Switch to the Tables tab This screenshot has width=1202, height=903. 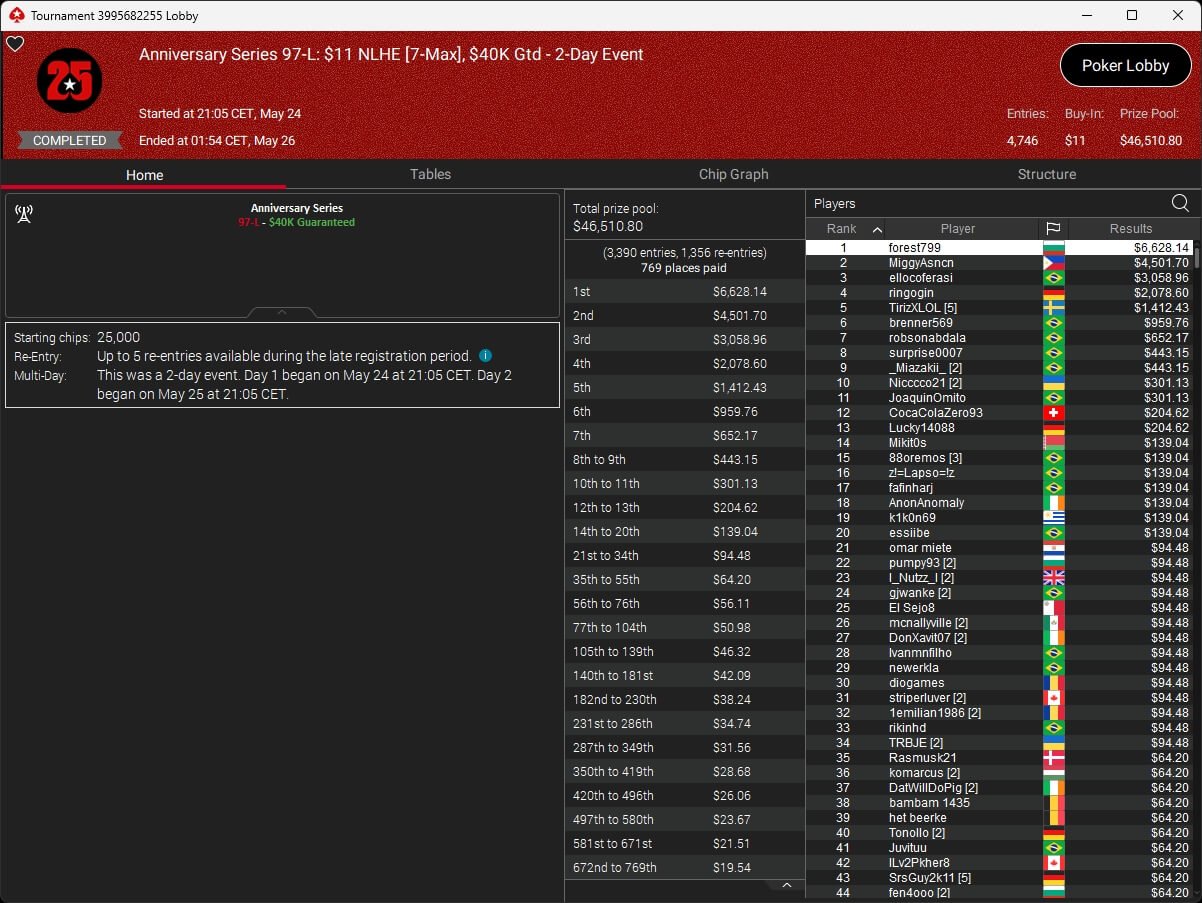coord(430,174)
